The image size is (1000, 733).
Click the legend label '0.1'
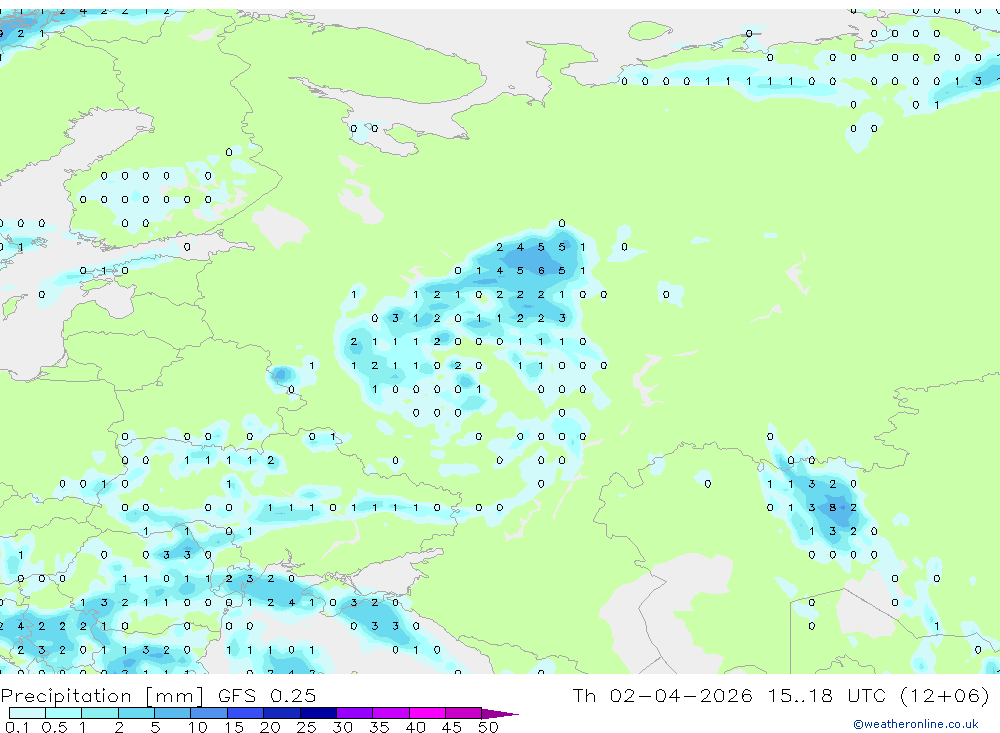click(x=17, y=727)
